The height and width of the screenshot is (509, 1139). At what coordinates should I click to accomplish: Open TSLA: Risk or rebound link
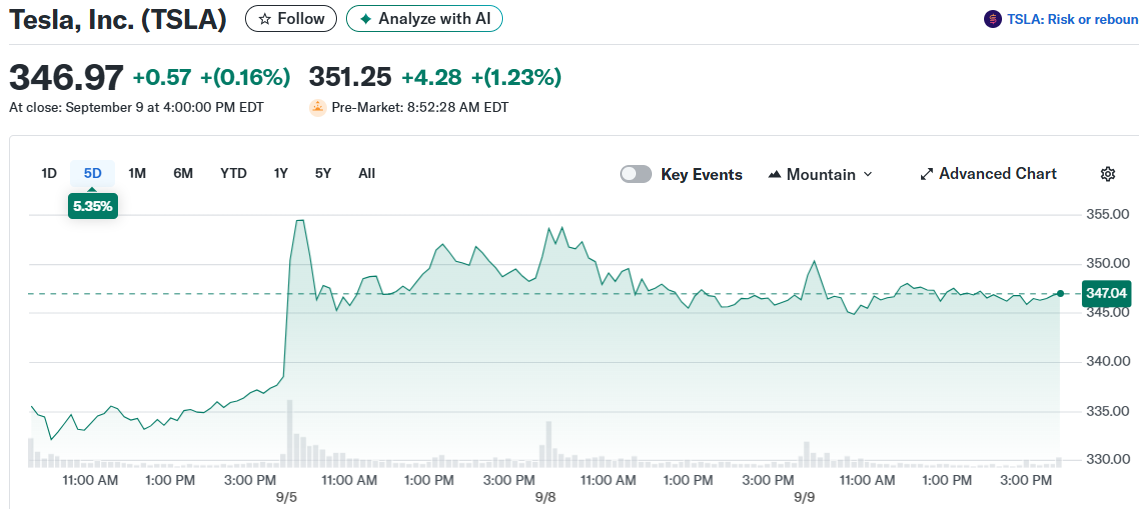tap(1071, 20)
